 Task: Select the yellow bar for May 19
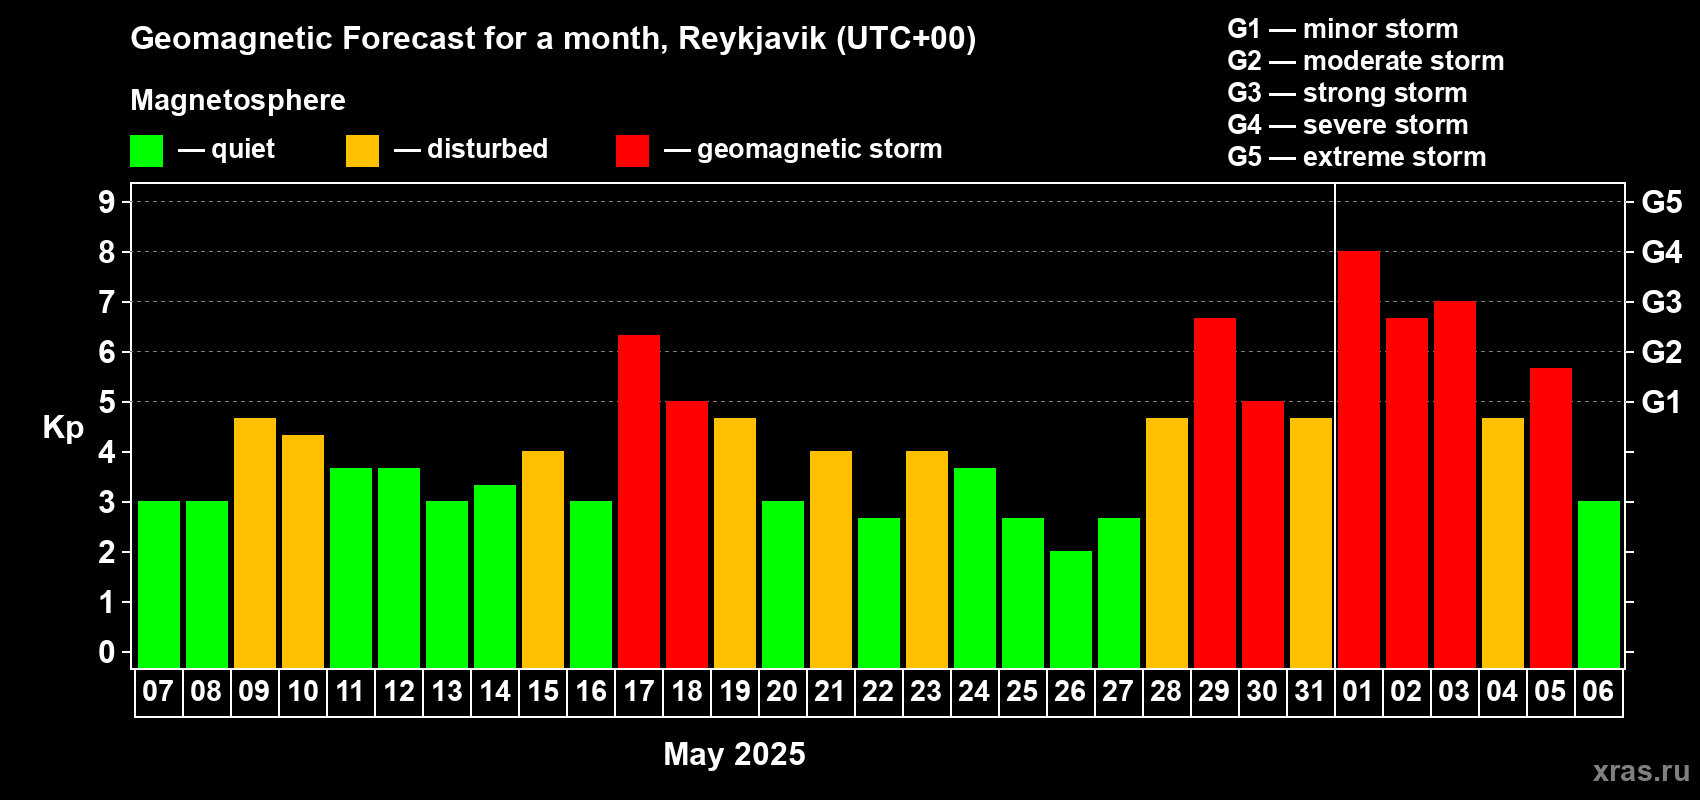tap(735, 543)
